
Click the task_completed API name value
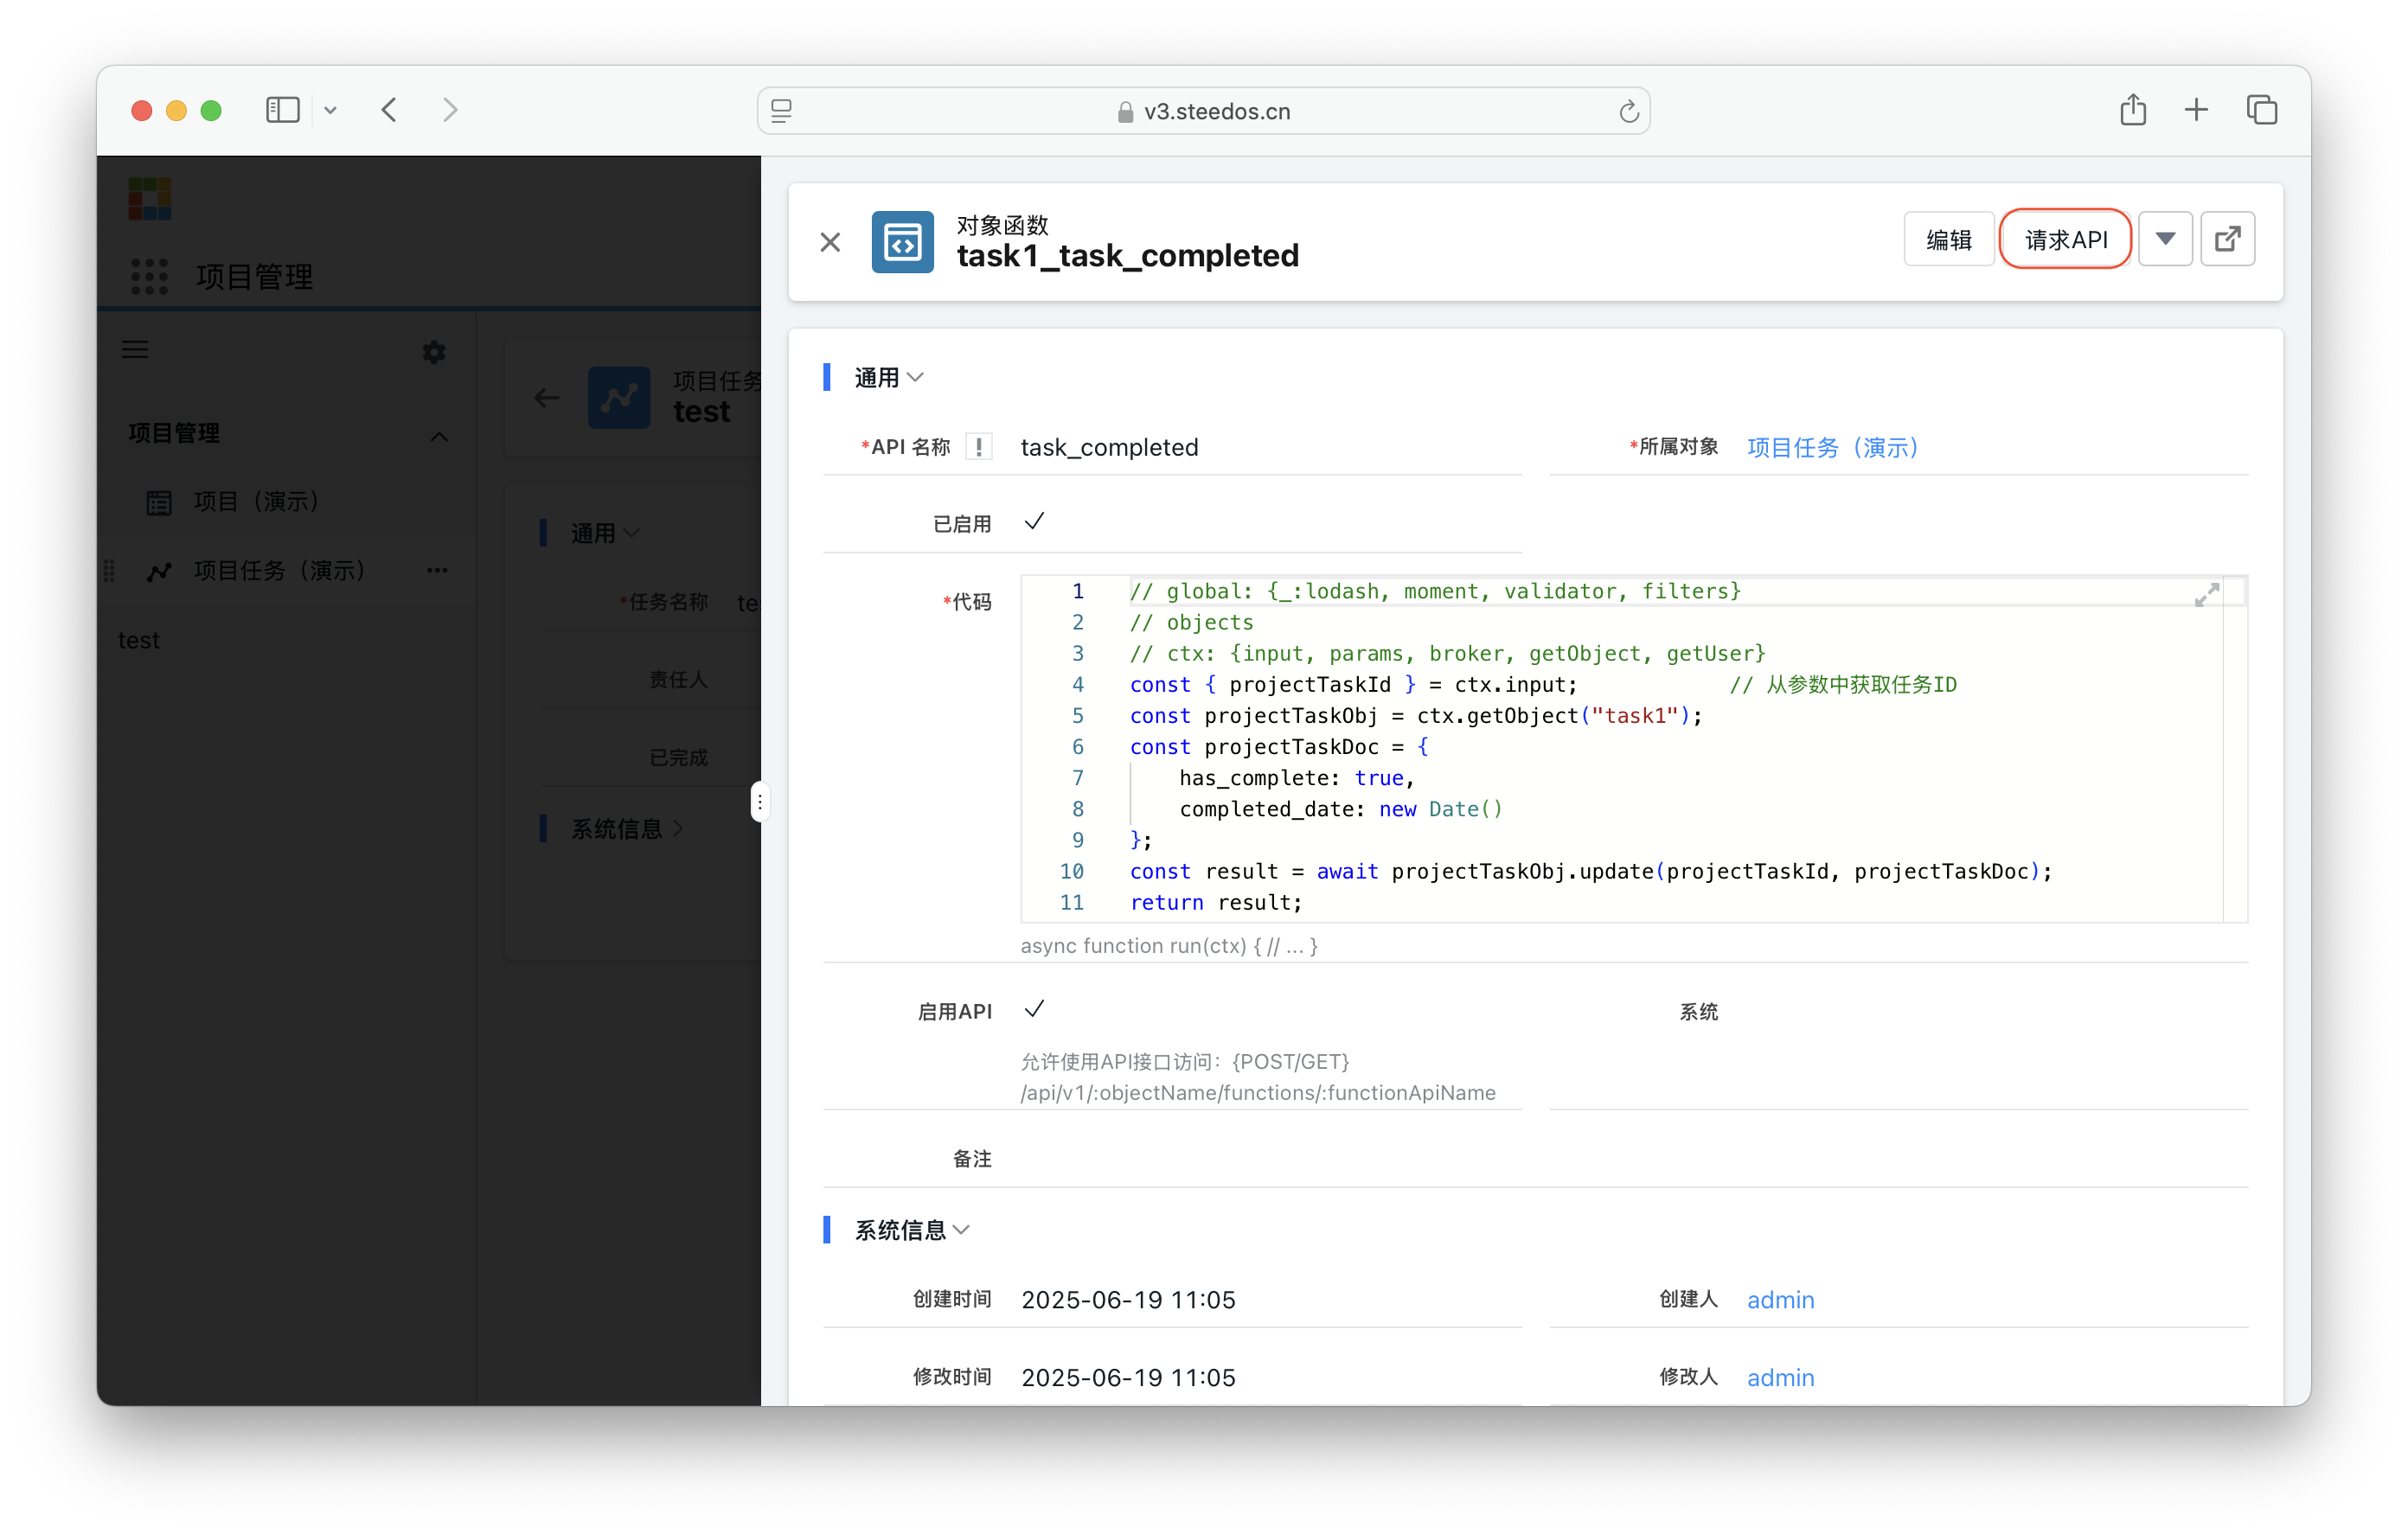coord(1109,447)
